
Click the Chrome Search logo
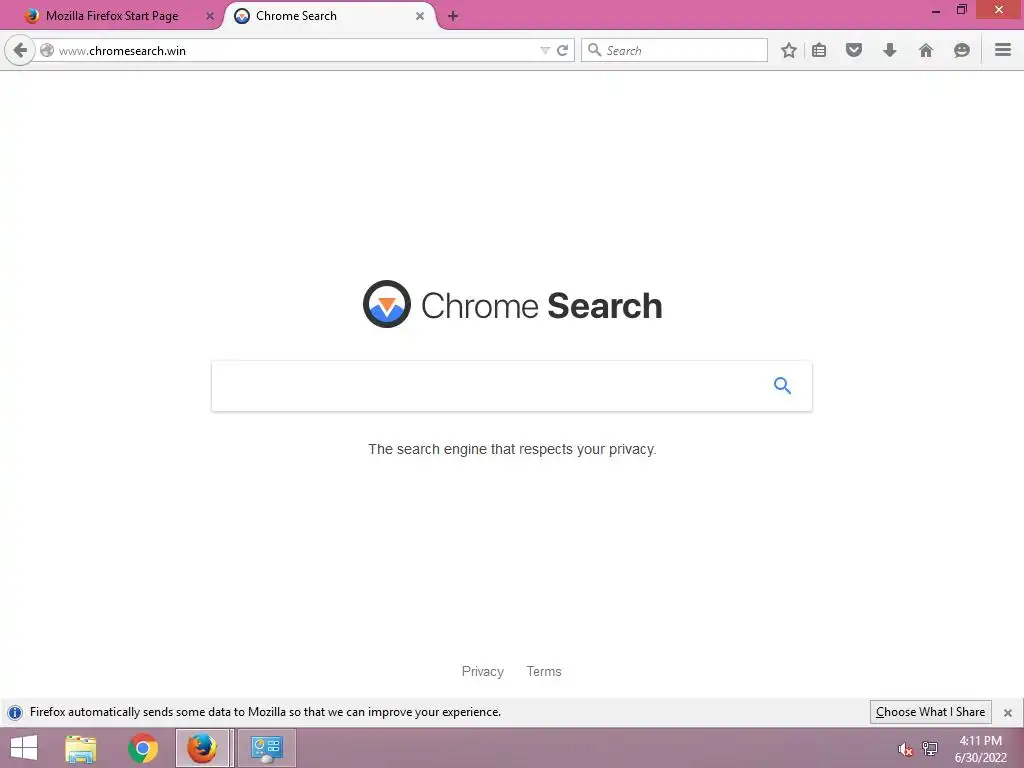click(512, 304)
